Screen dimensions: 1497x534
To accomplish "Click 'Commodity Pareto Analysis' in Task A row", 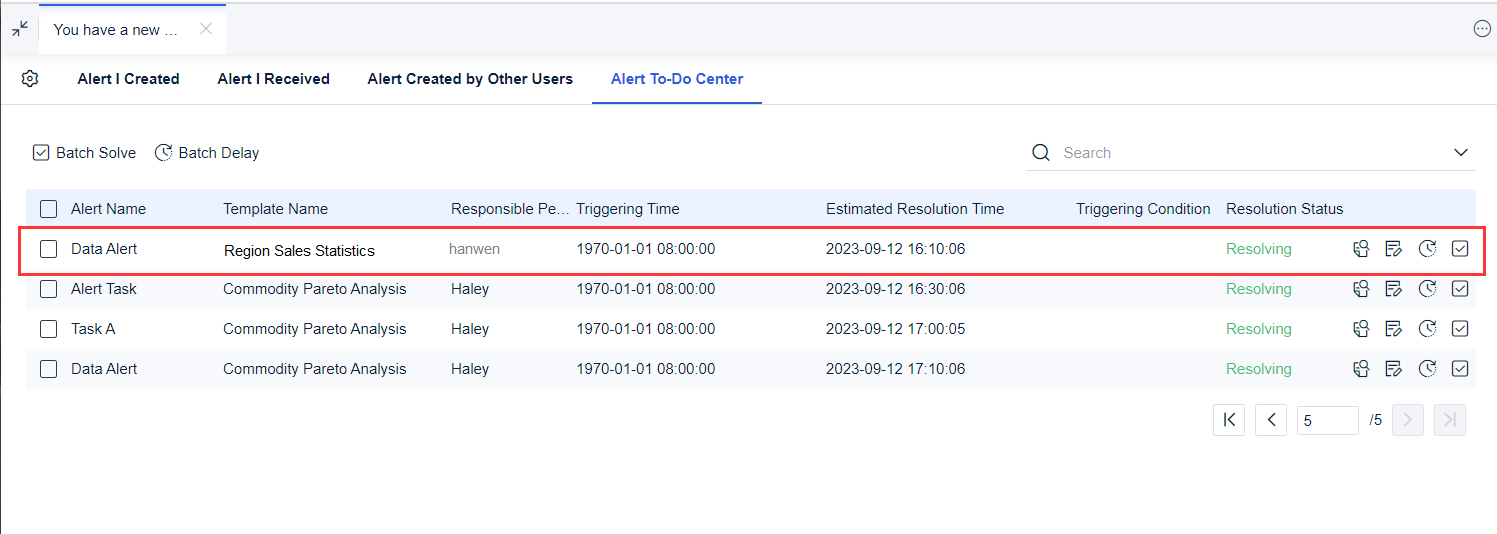I will tap(314, 329).
